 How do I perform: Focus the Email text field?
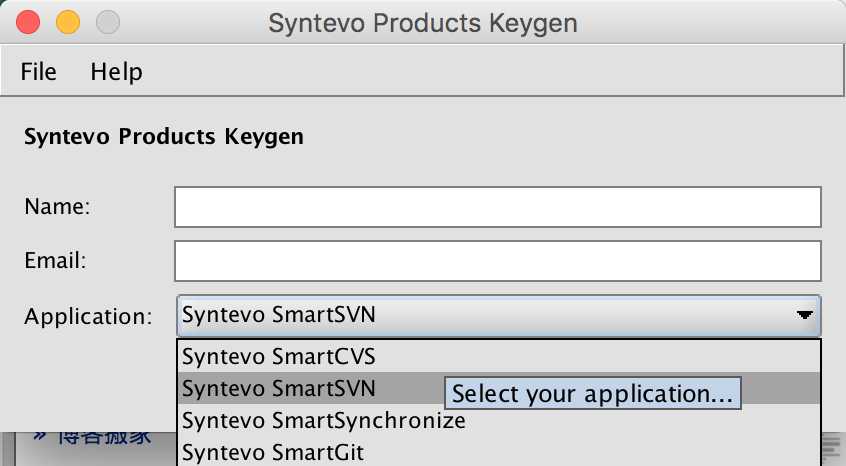pos(497,261)
